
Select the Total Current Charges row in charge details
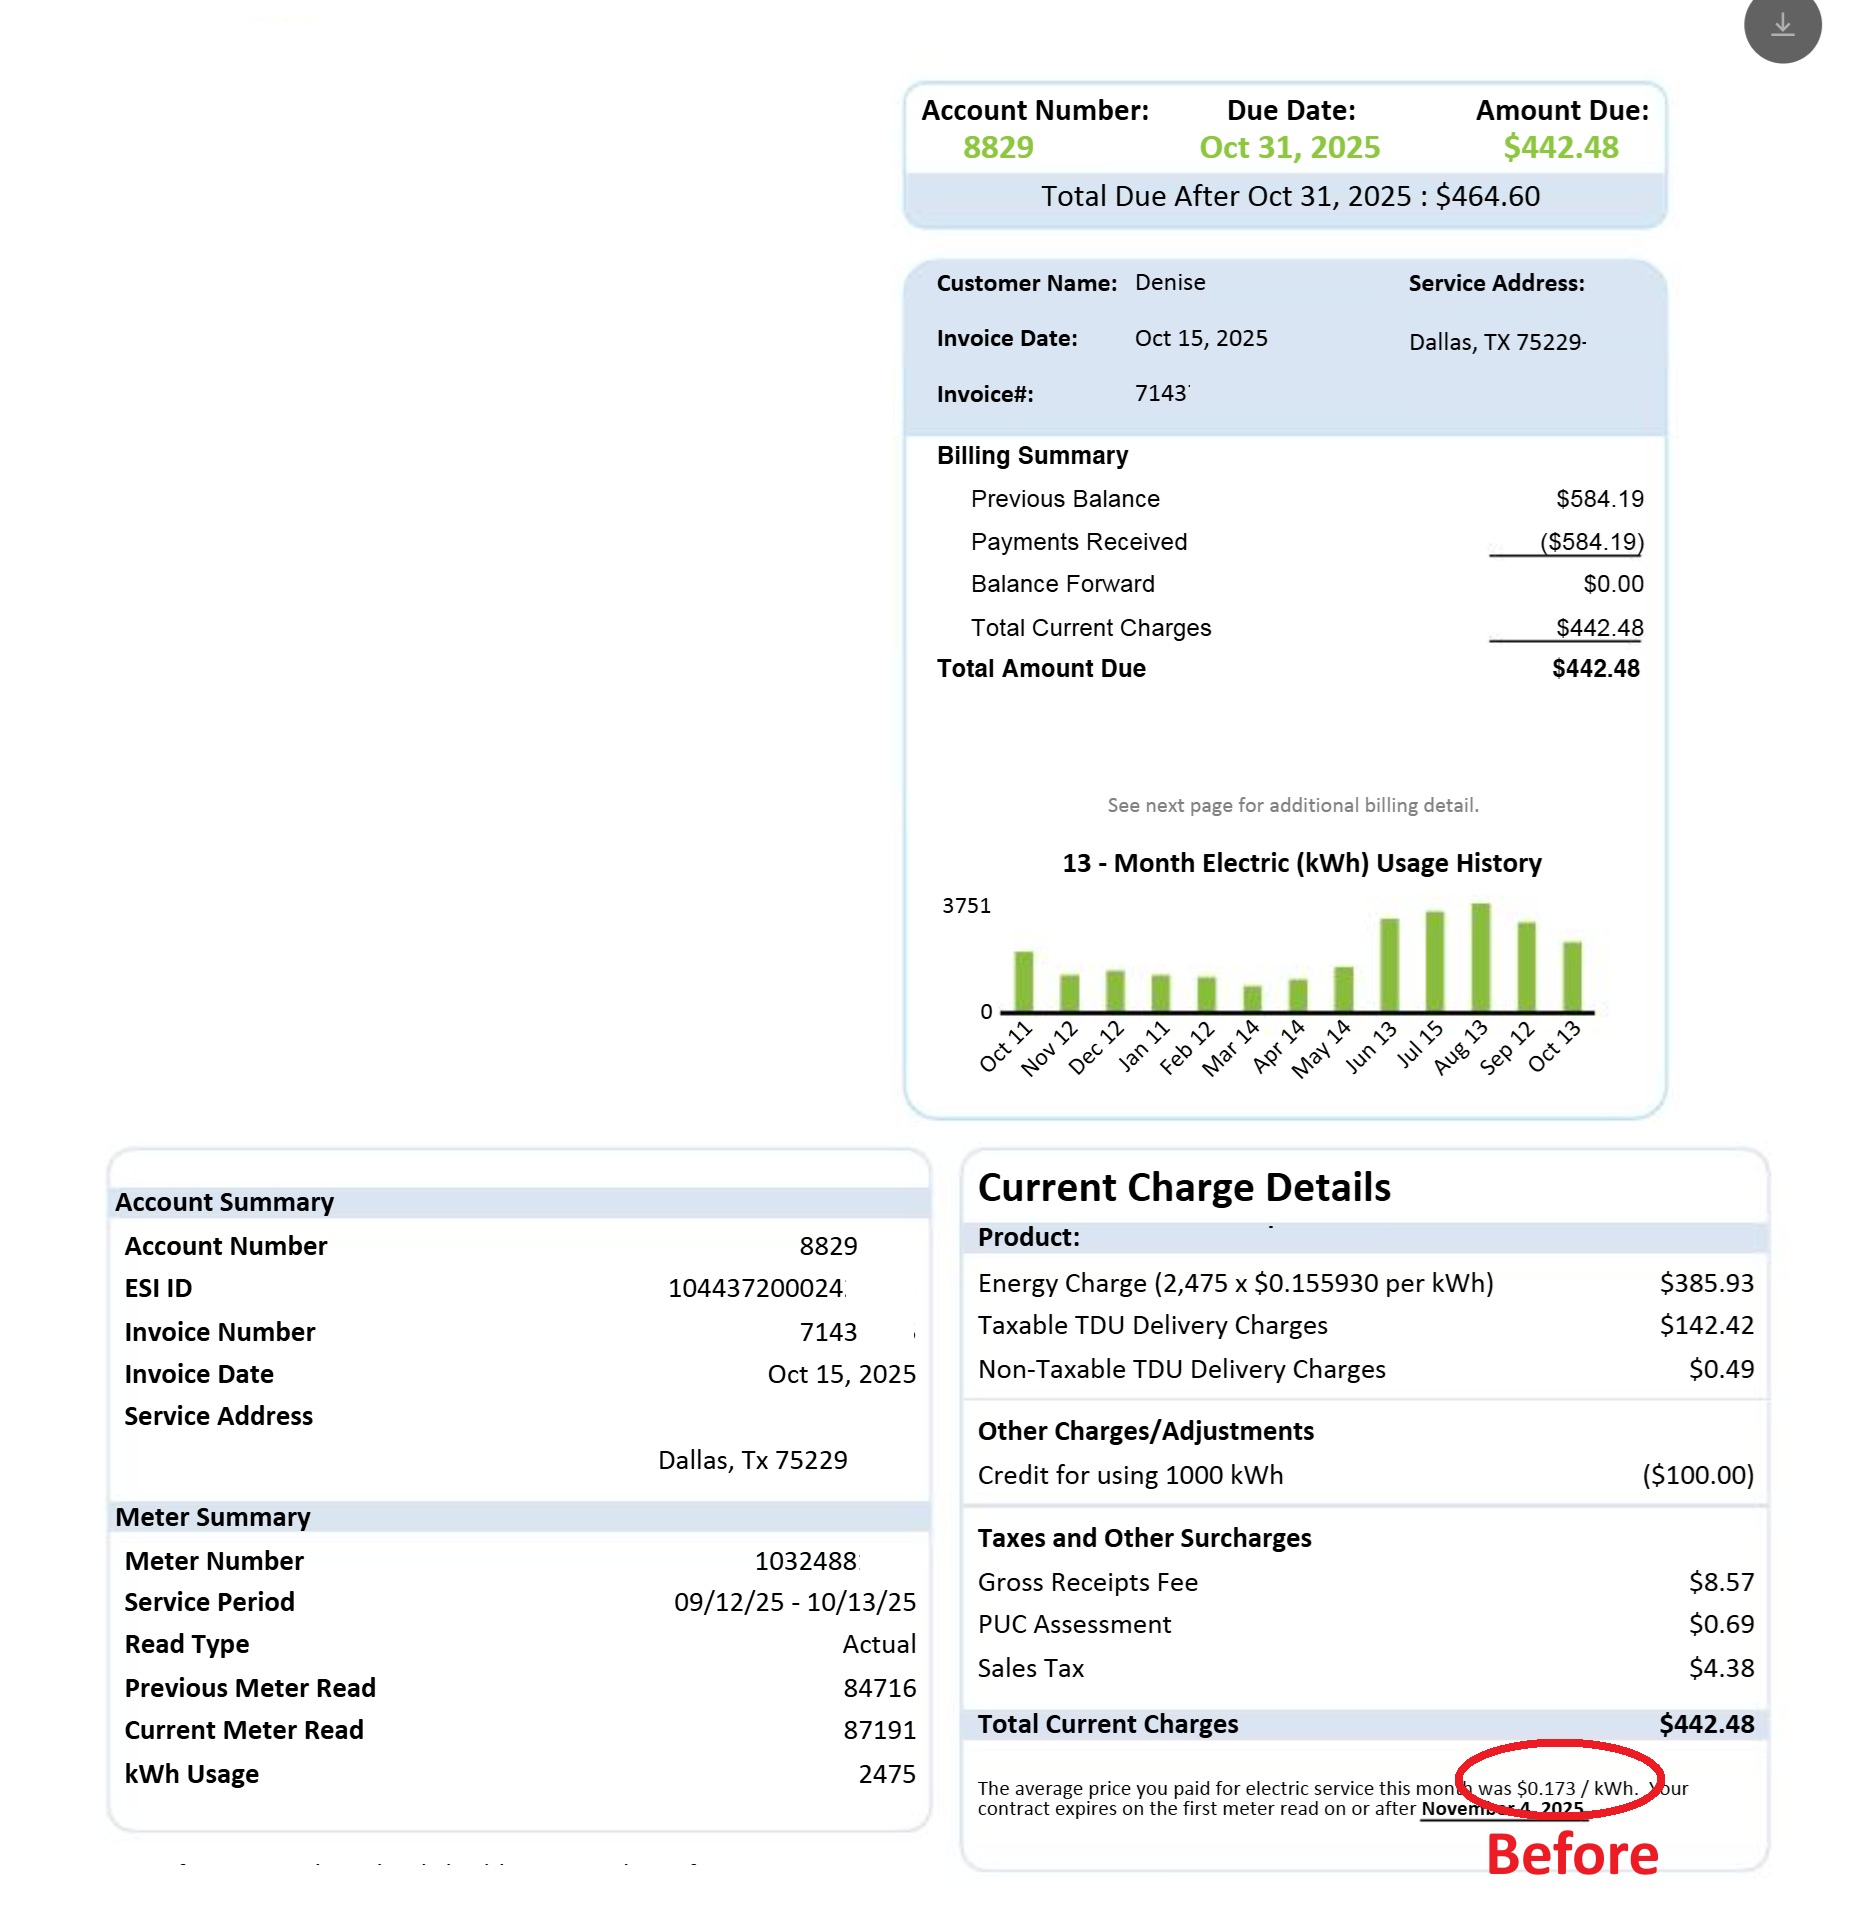click(x=1365, y=1724)
